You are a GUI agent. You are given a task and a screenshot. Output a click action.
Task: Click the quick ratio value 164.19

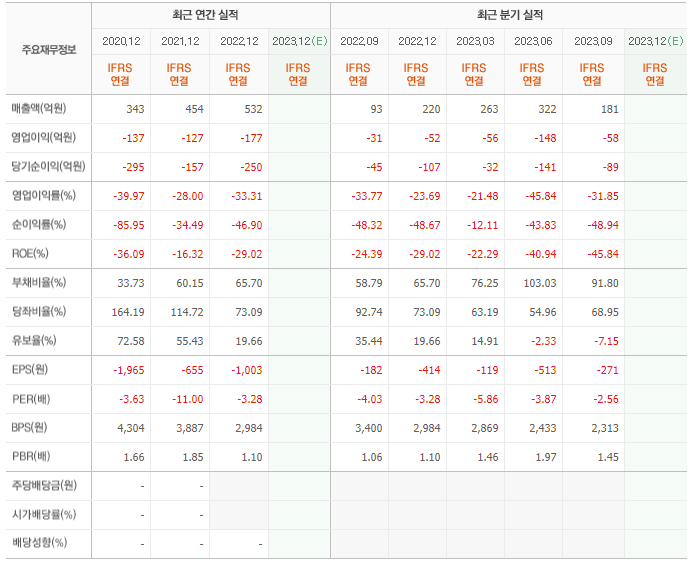pyautogui.click(x=128, y=312)
